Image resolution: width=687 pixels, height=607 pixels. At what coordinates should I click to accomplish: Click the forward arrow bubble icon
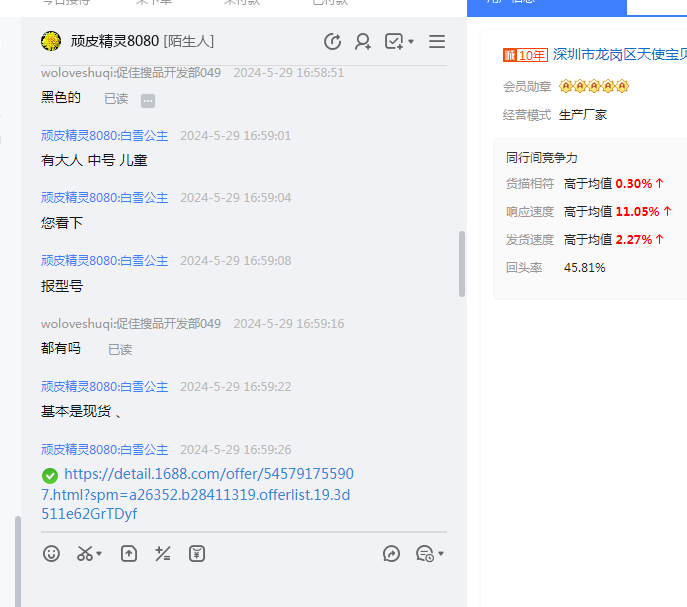click(x=391, y=553)
